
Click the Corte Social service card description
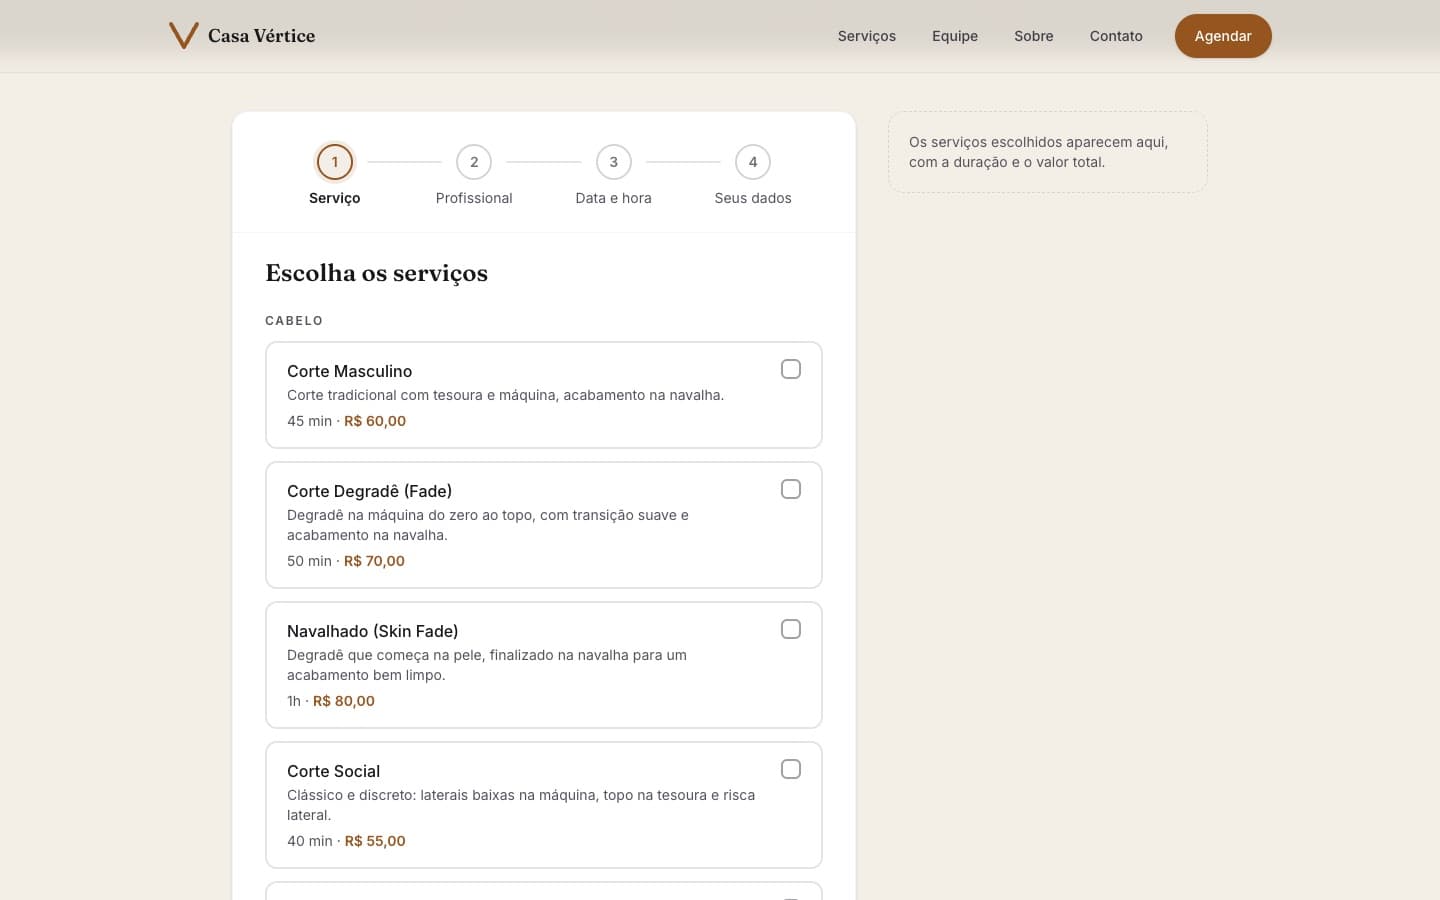(521, 805)
